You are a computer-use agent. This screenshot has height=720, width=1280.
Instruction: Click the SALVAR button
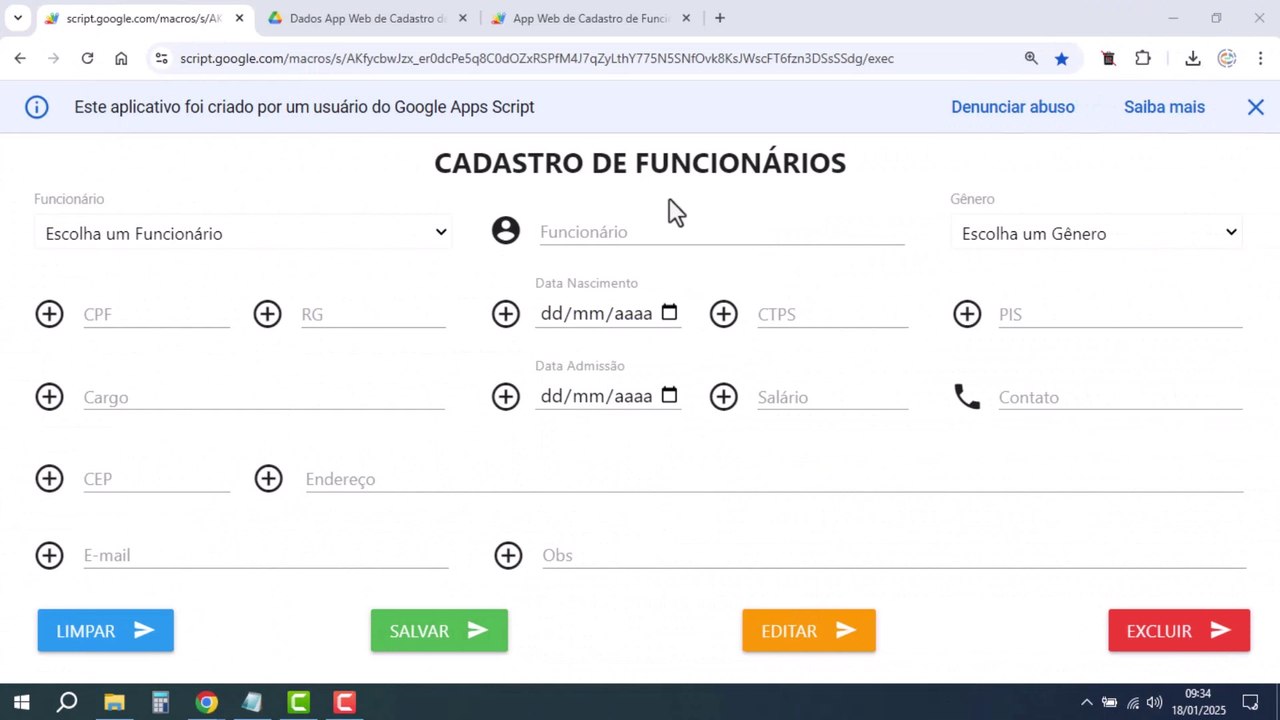click(439, 631)
